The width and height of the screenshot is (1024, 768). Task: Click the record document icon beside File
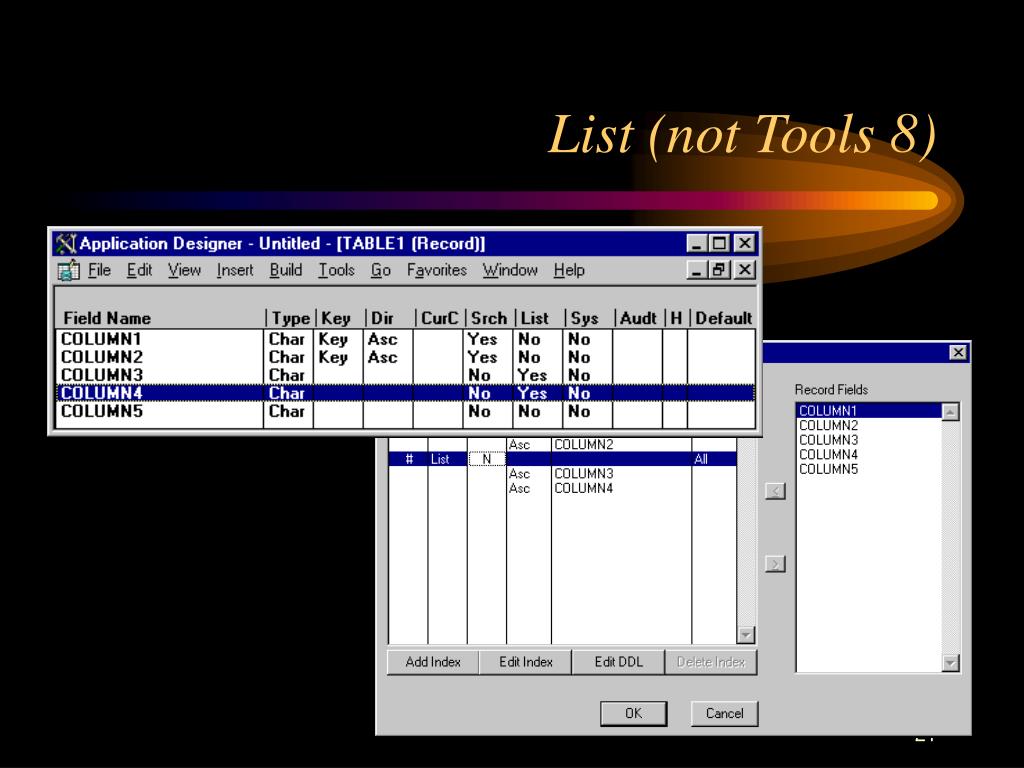tap(68, 270)
